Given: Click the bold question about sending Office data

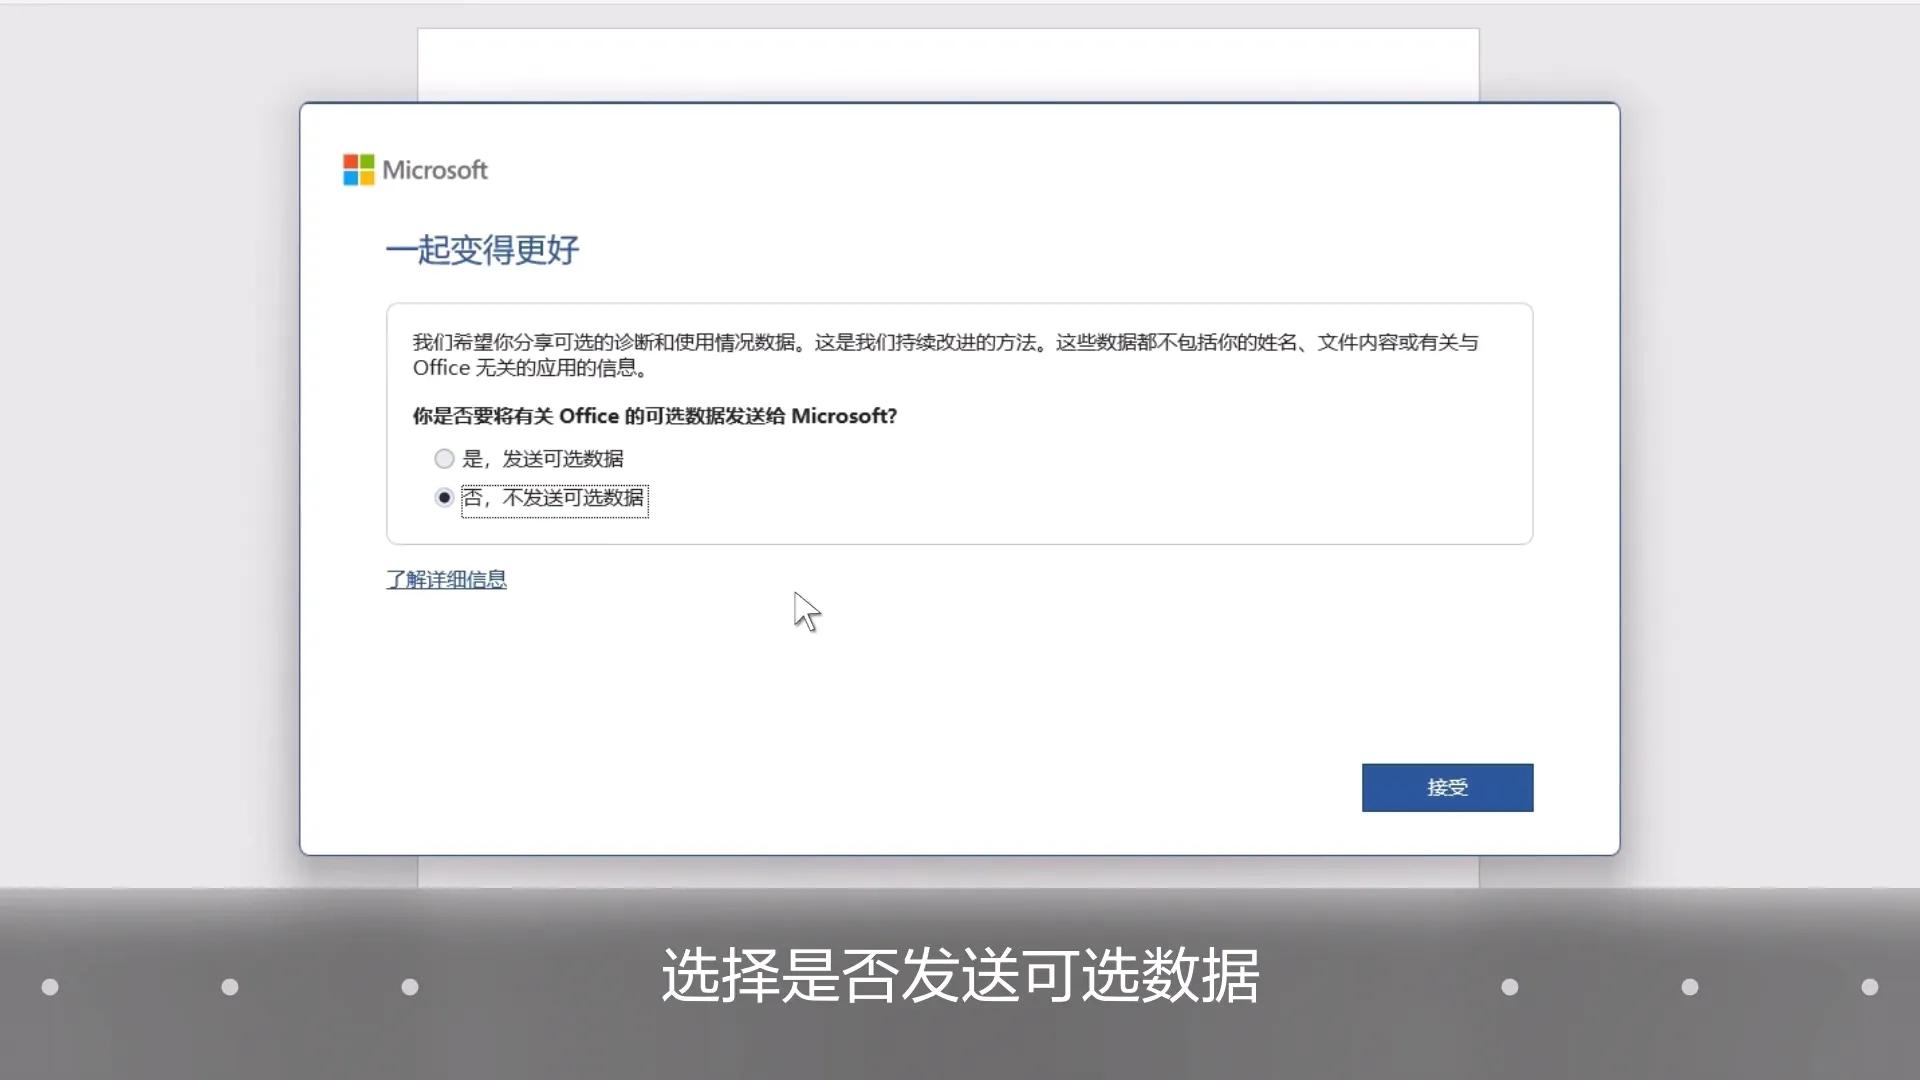Looking at the screenshot, I should coord(655,416).
